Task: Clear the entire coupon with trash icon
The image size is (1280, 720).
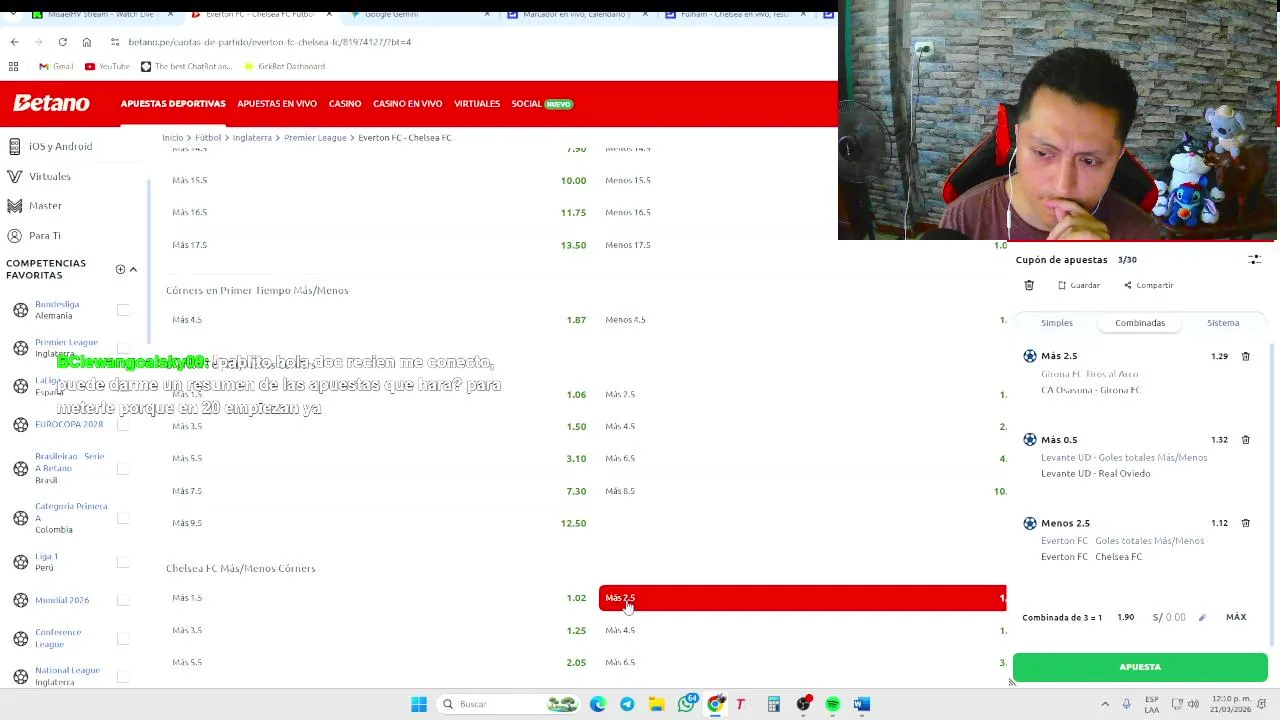Action: pyautogui.click(x=1029, y=285)
